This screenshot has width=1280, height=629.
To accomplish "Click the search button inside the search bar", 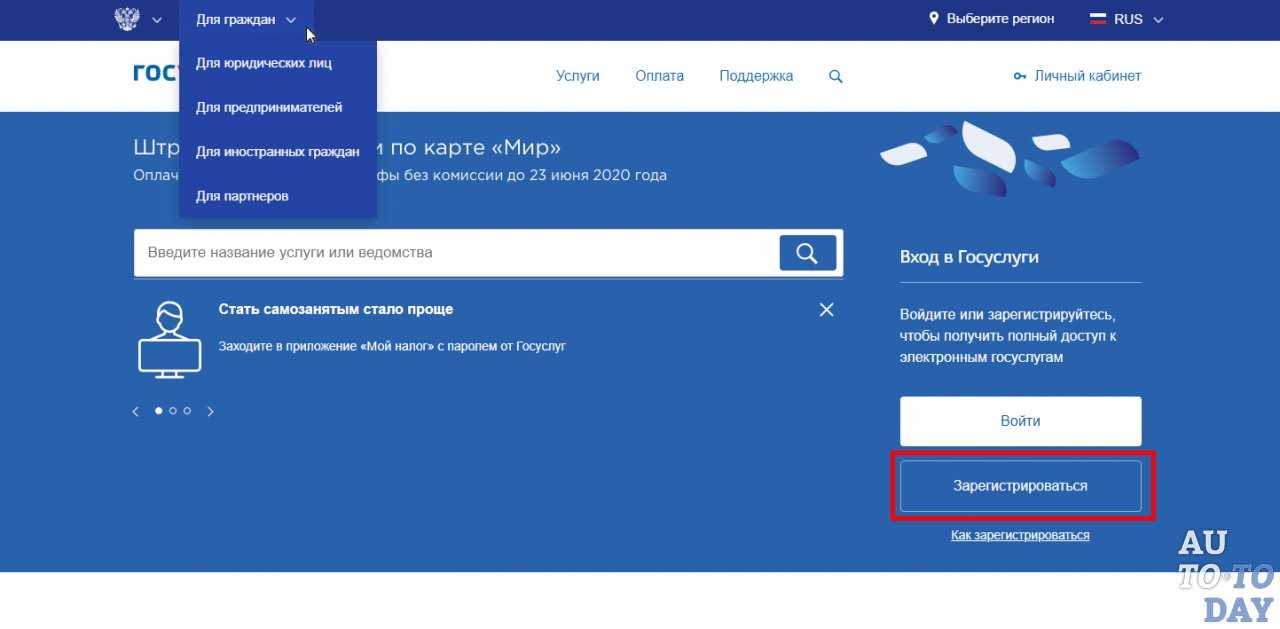I will [x=807, y=252].
